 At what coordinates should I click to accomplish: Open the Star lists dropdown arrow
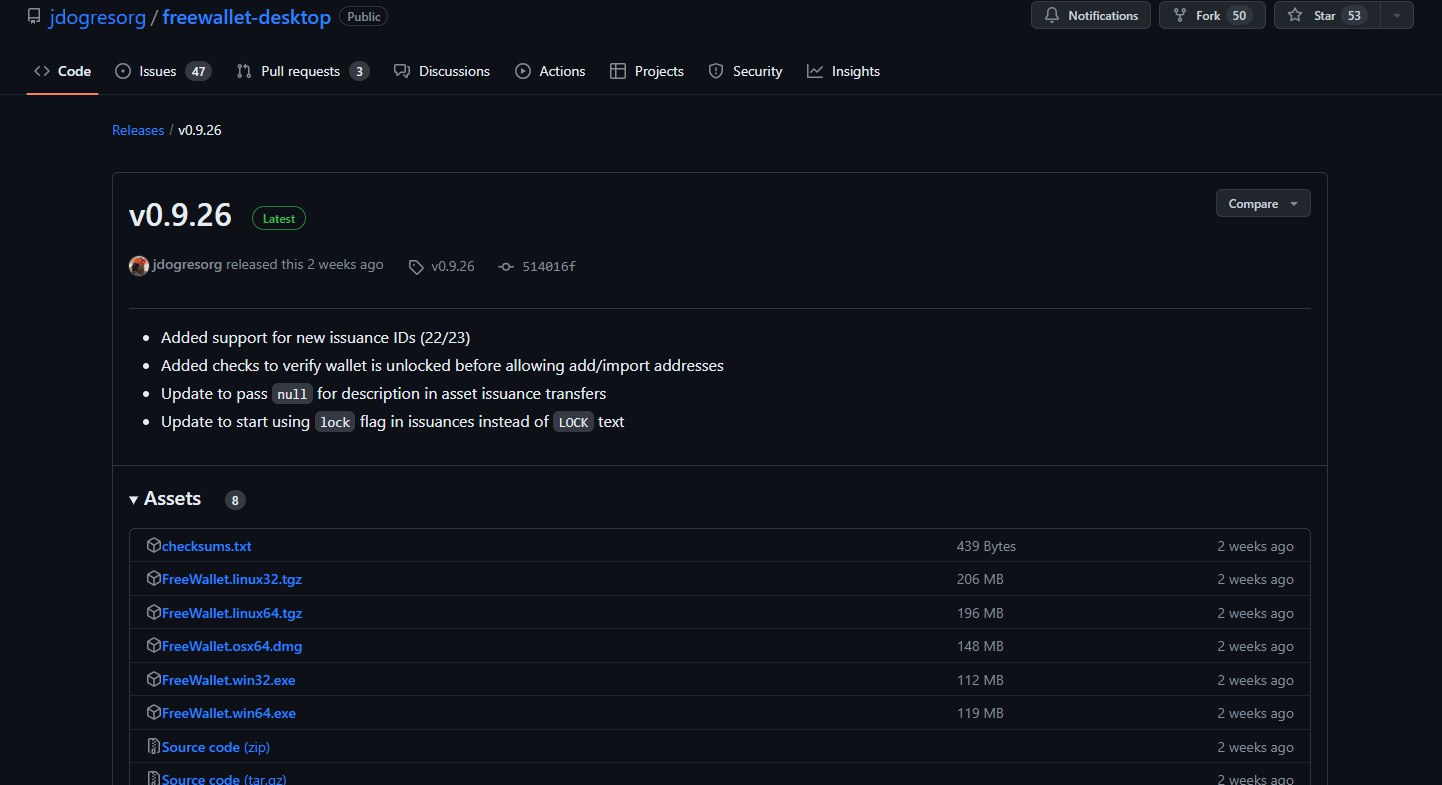(1397, 15)
